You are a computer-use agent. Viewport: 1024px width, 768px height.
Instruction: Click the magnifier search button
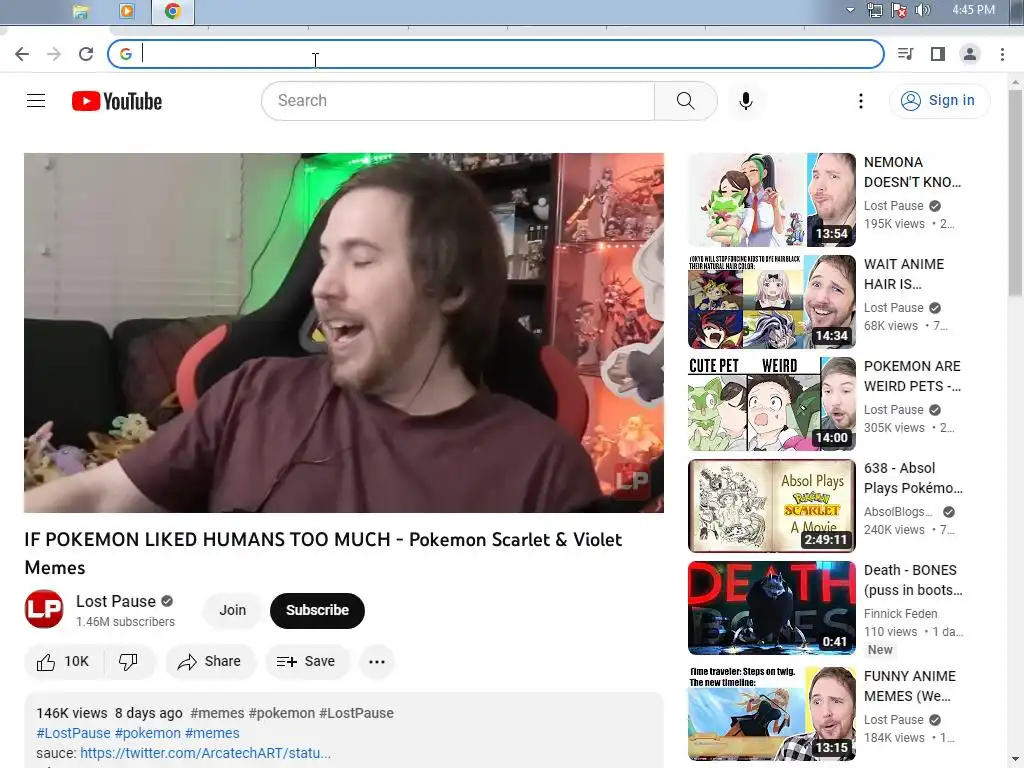(686, 101)
